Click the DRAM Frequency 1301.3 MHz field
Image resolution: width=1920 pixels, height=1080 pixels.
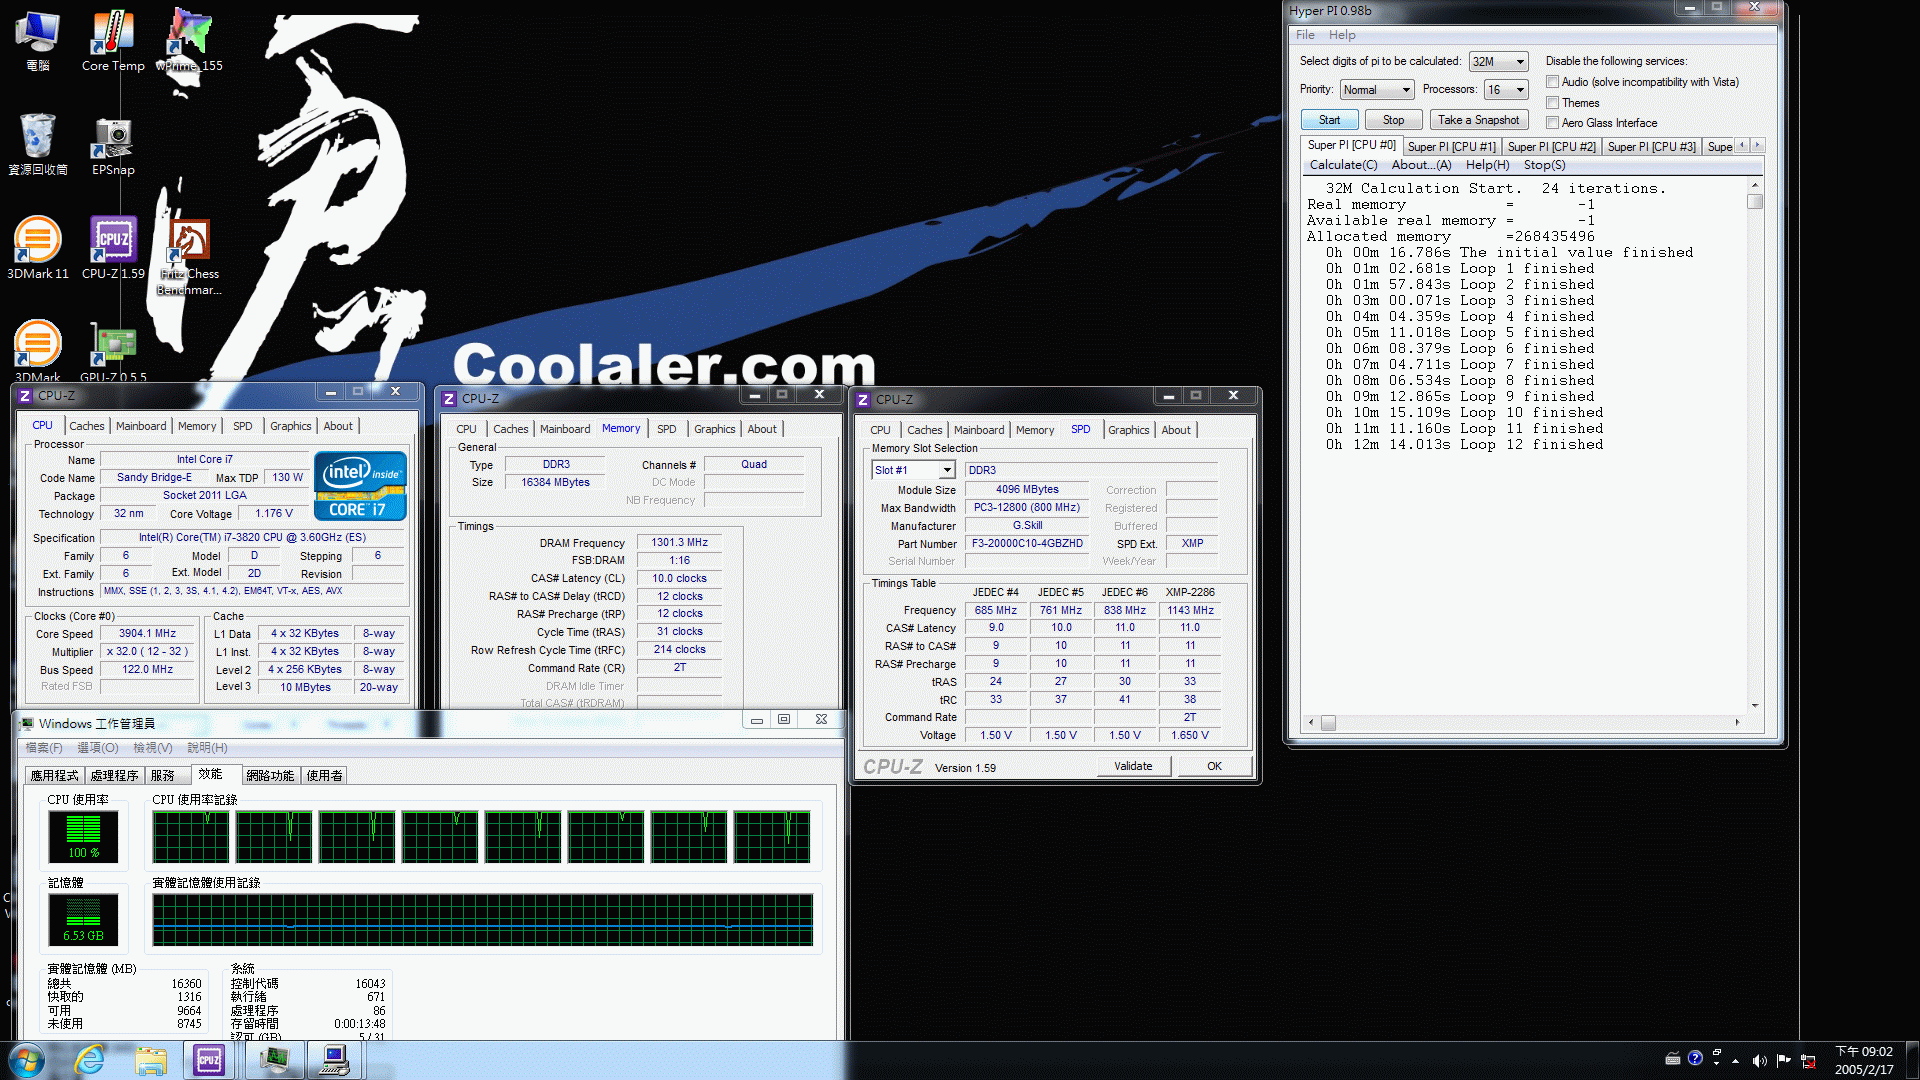coord(679,543)
